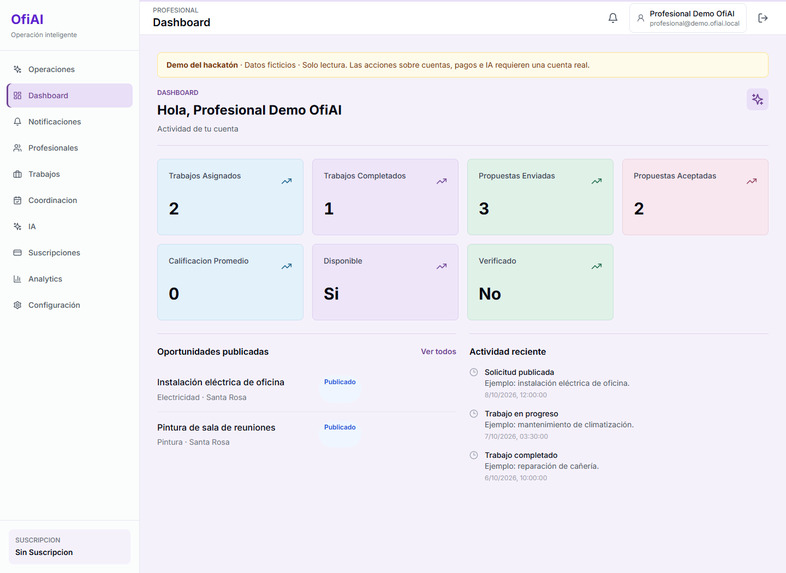Click the Dashboard grid icon in sidebar

[x=18, y=95]
